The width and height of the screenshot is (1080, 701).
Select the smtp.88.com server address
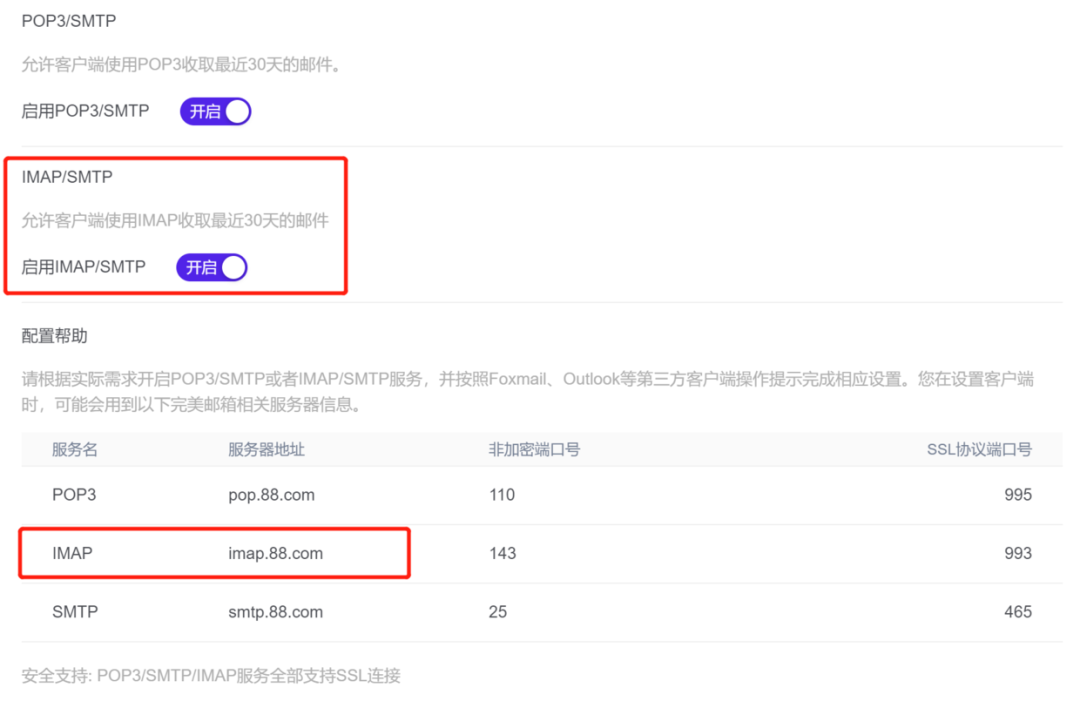click(275, 612)
